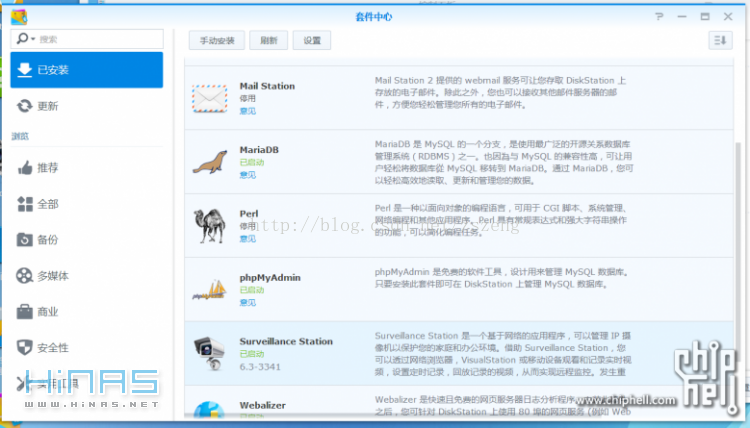The width and height of the screenshot is (750, 428).
Task: Click the 已启动 status under phpMyAdmin
Action: tap(252, 290)
